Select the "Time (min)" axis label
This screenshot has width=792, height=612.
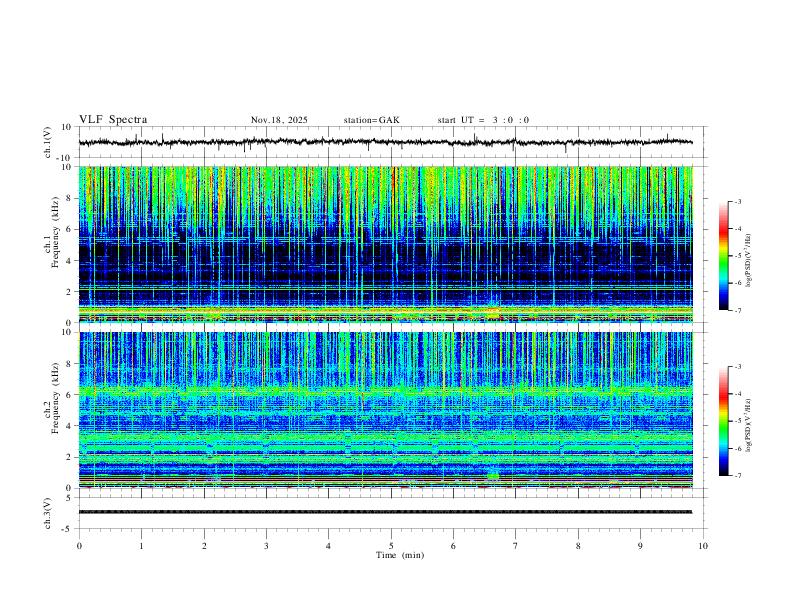click(400, 555)
